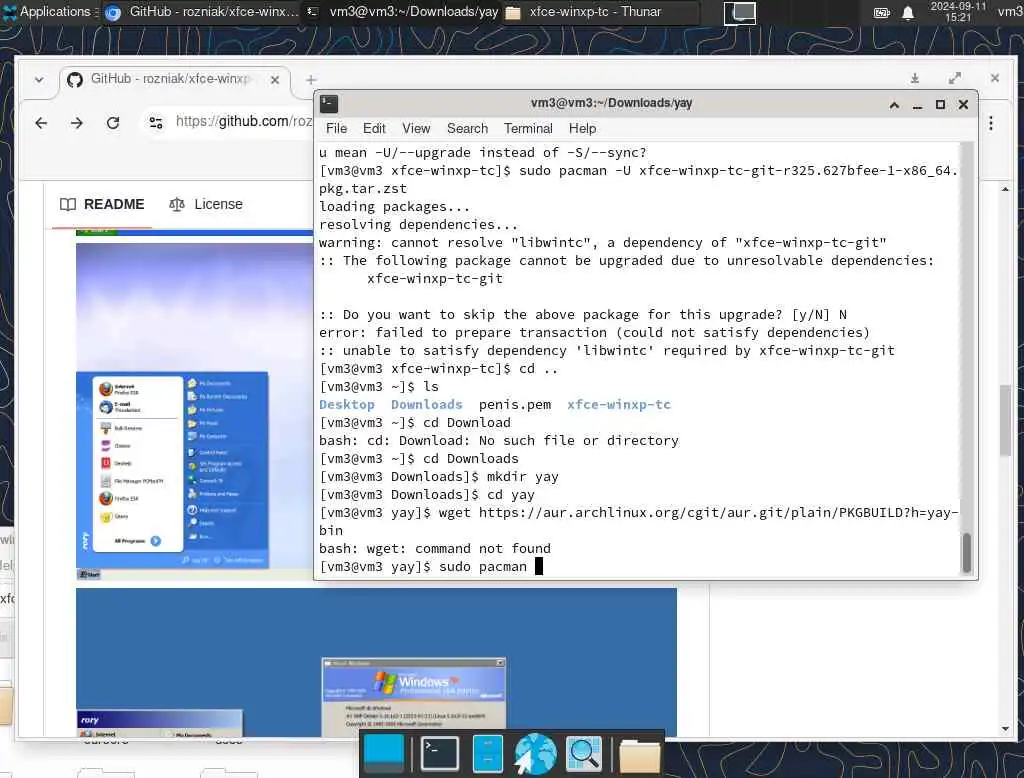Open the home folder icon in the dock

(639, 755)
